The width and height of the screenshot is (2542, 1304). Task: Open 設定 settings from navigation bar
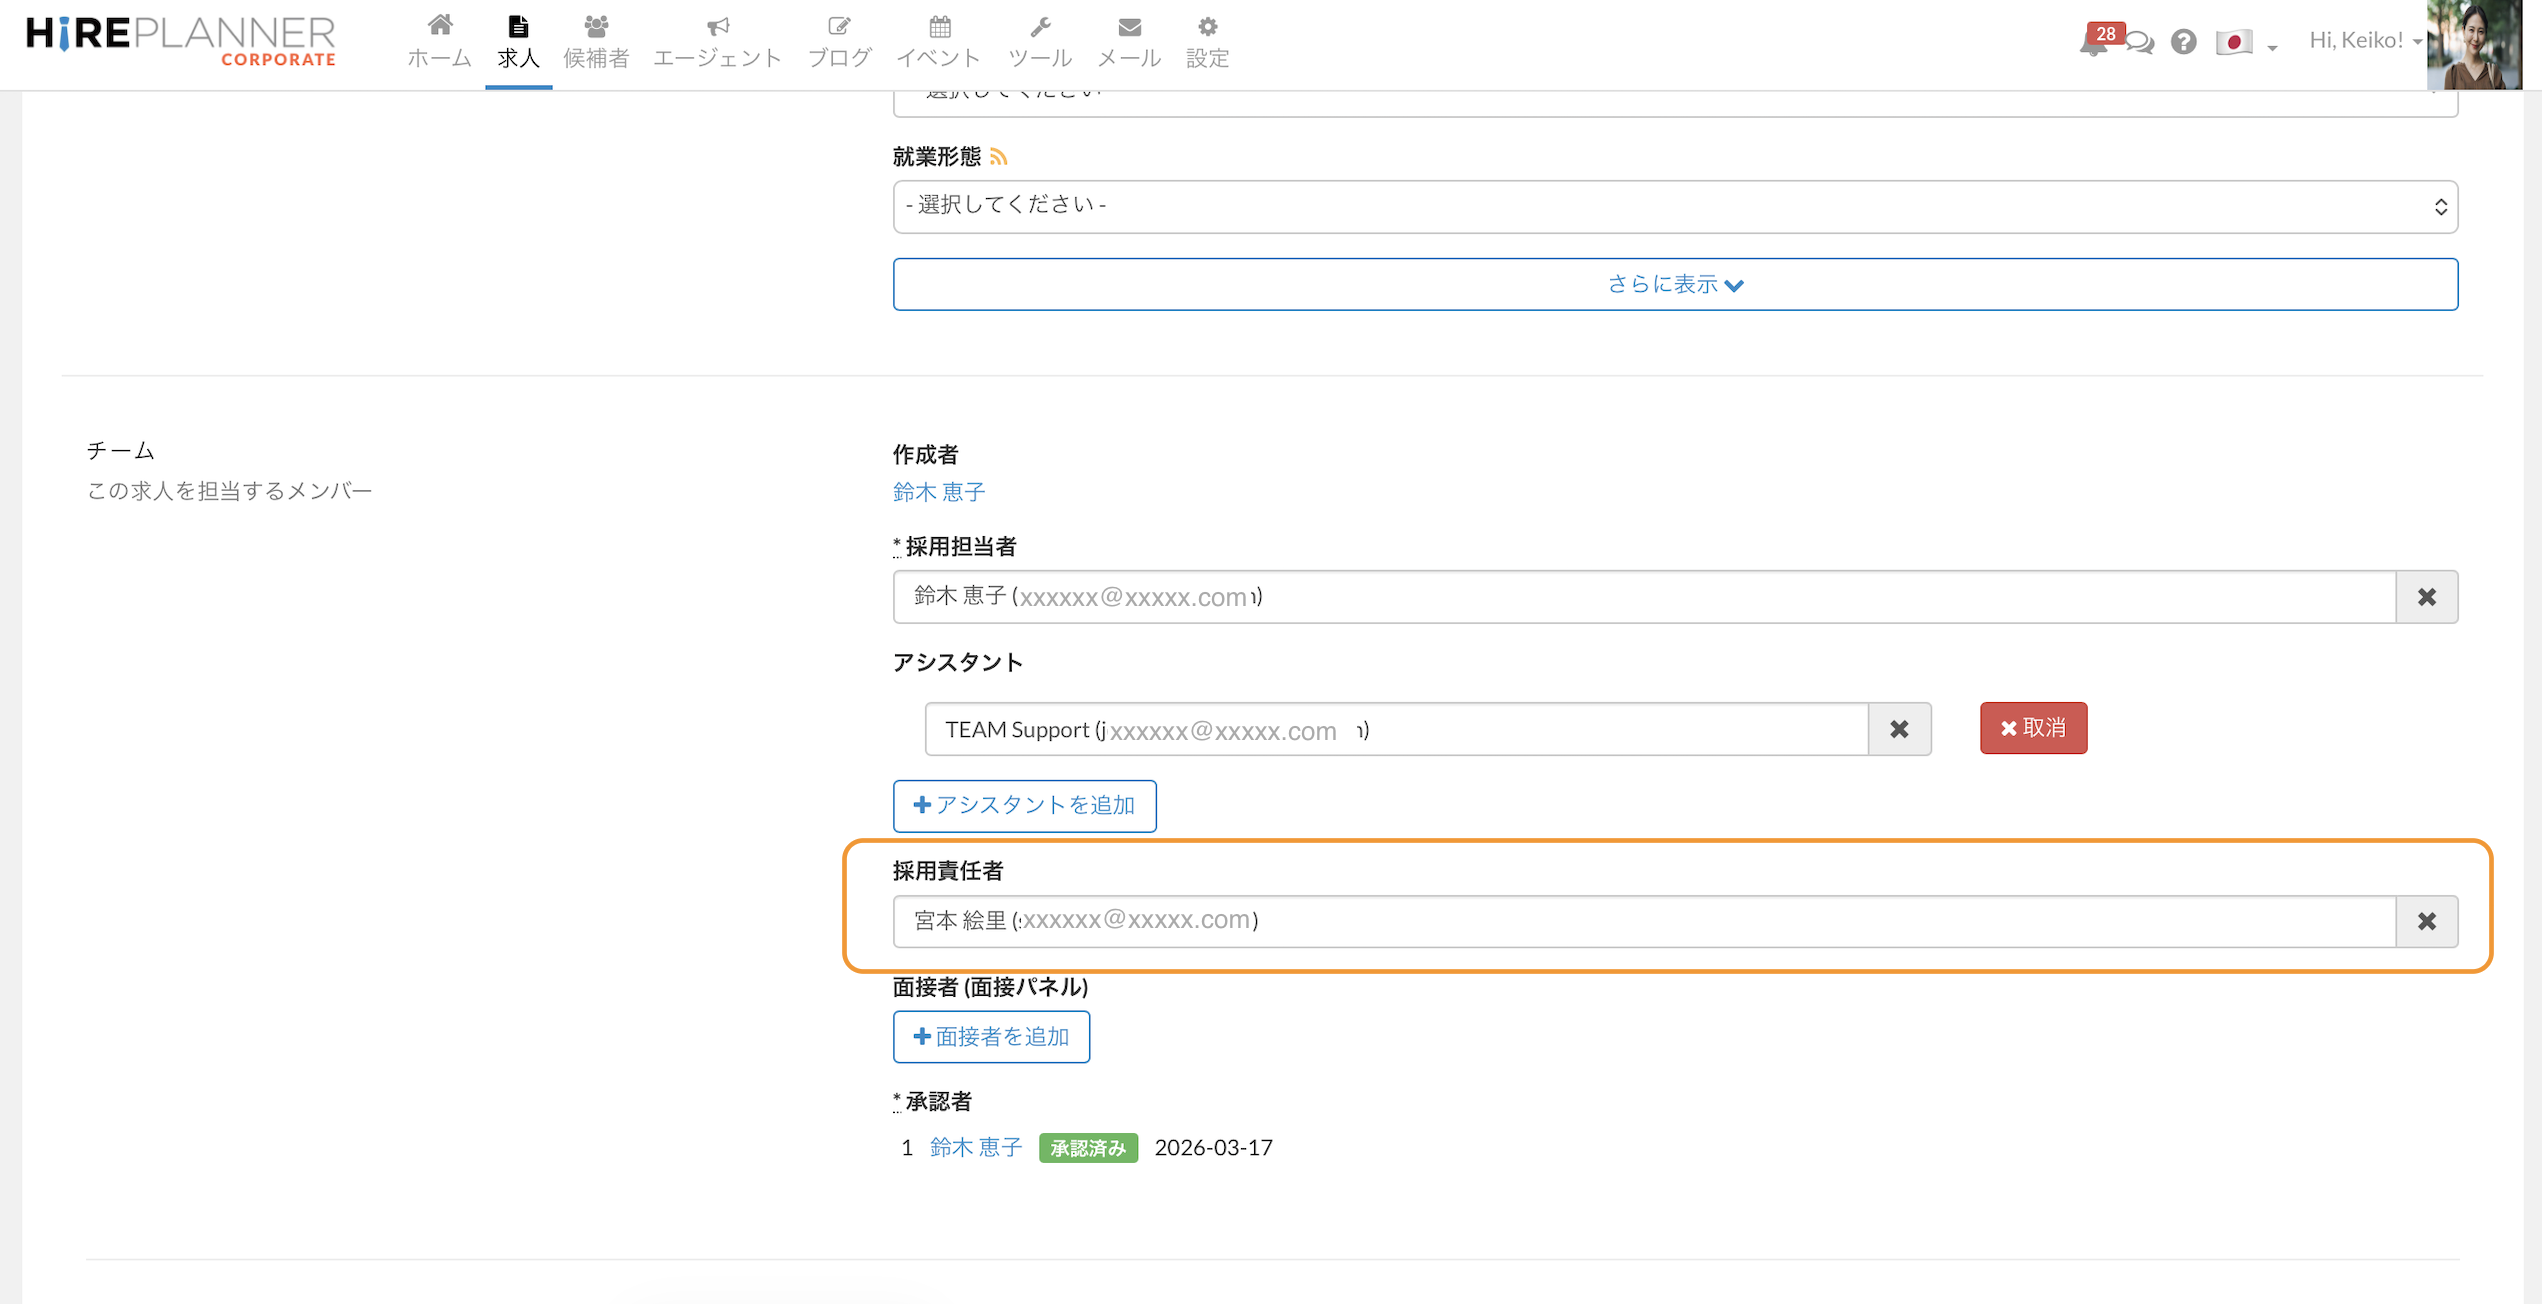pyautogui.click(x=1207, y=42)
